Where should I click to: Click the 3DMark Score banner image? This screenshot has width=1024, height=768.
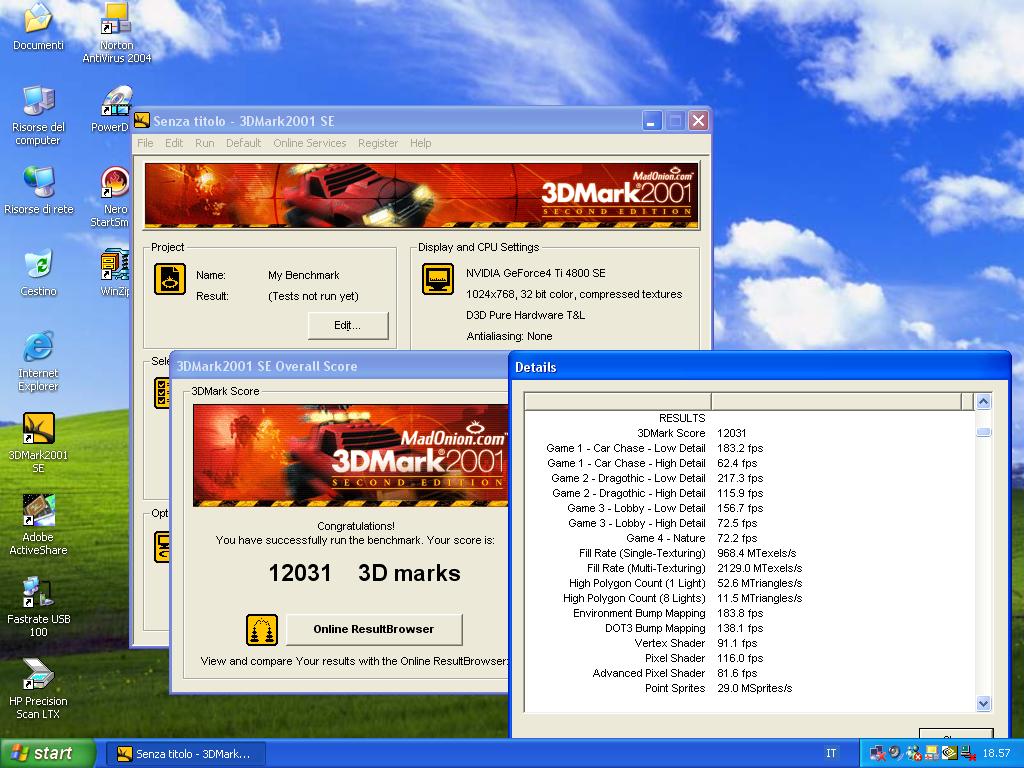click(351, 455)
